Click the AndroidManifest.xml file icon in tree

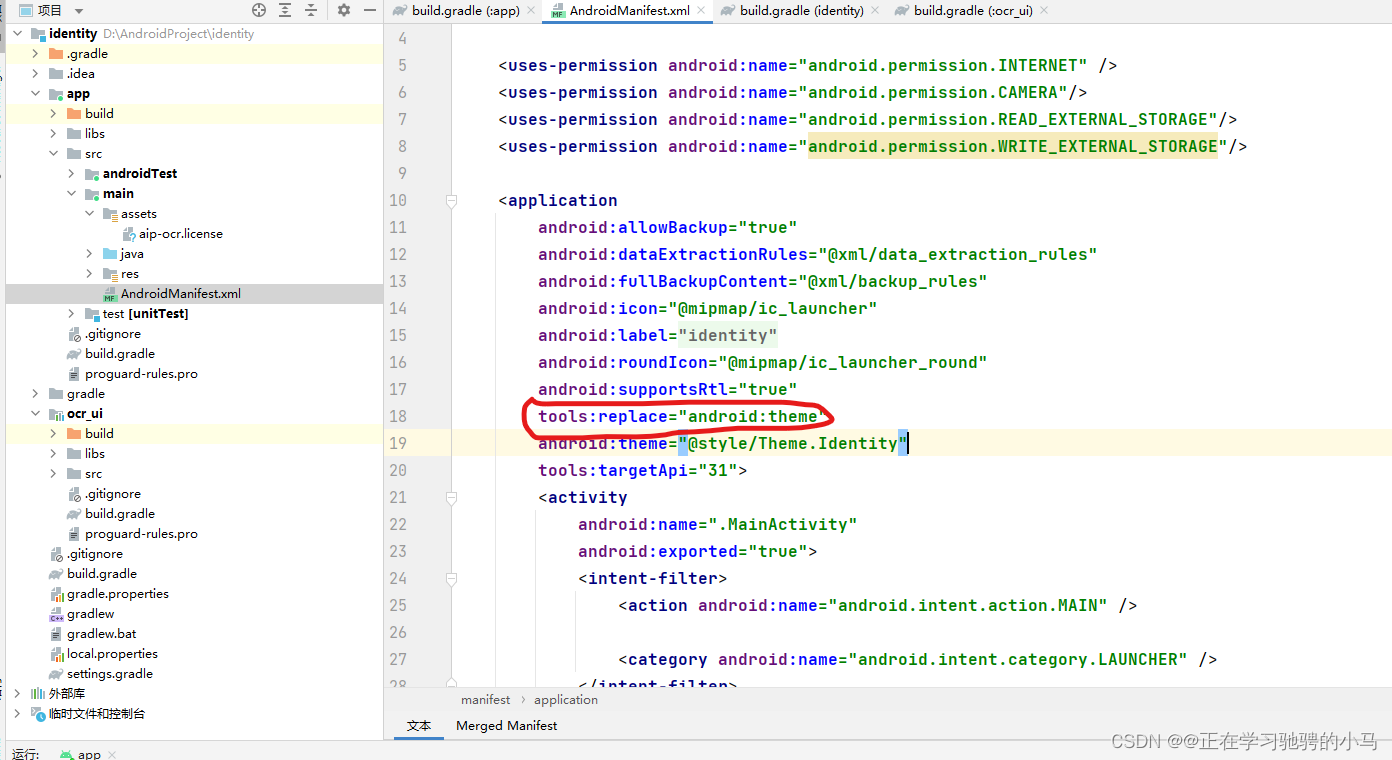click(110, 294)
